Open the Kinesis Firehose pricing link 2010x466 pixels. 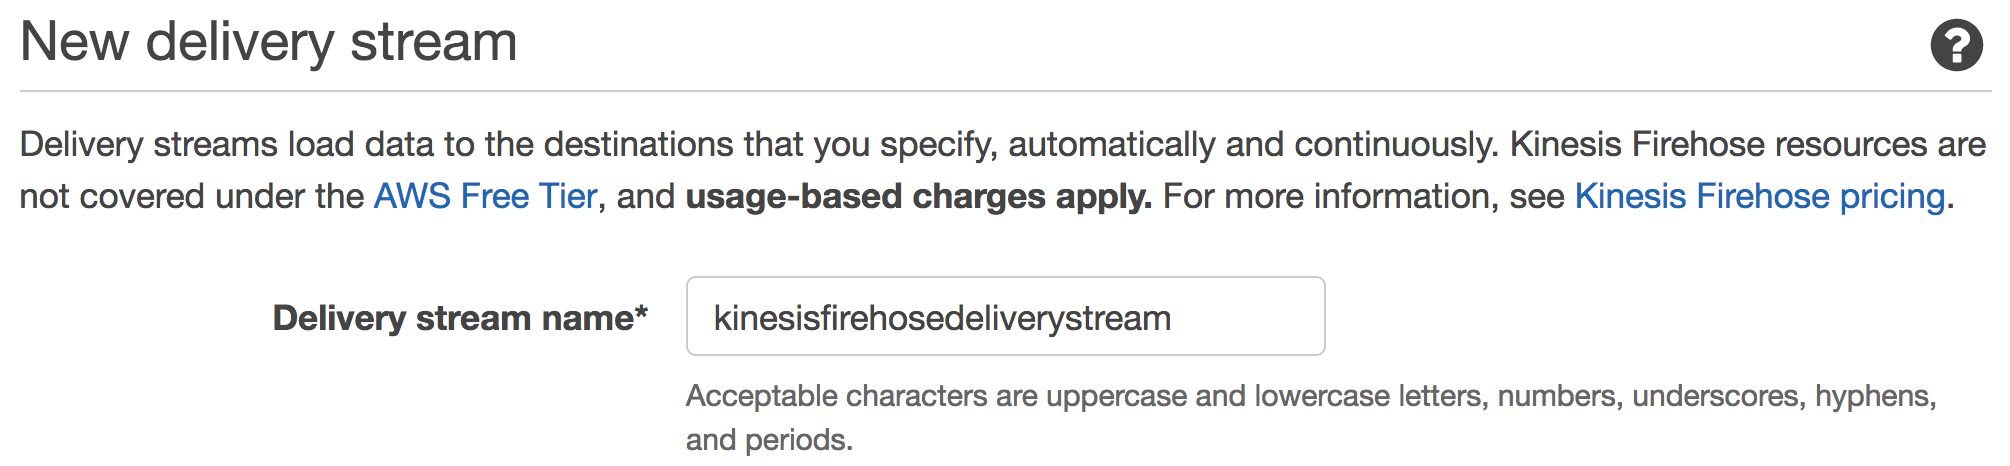1760,196
